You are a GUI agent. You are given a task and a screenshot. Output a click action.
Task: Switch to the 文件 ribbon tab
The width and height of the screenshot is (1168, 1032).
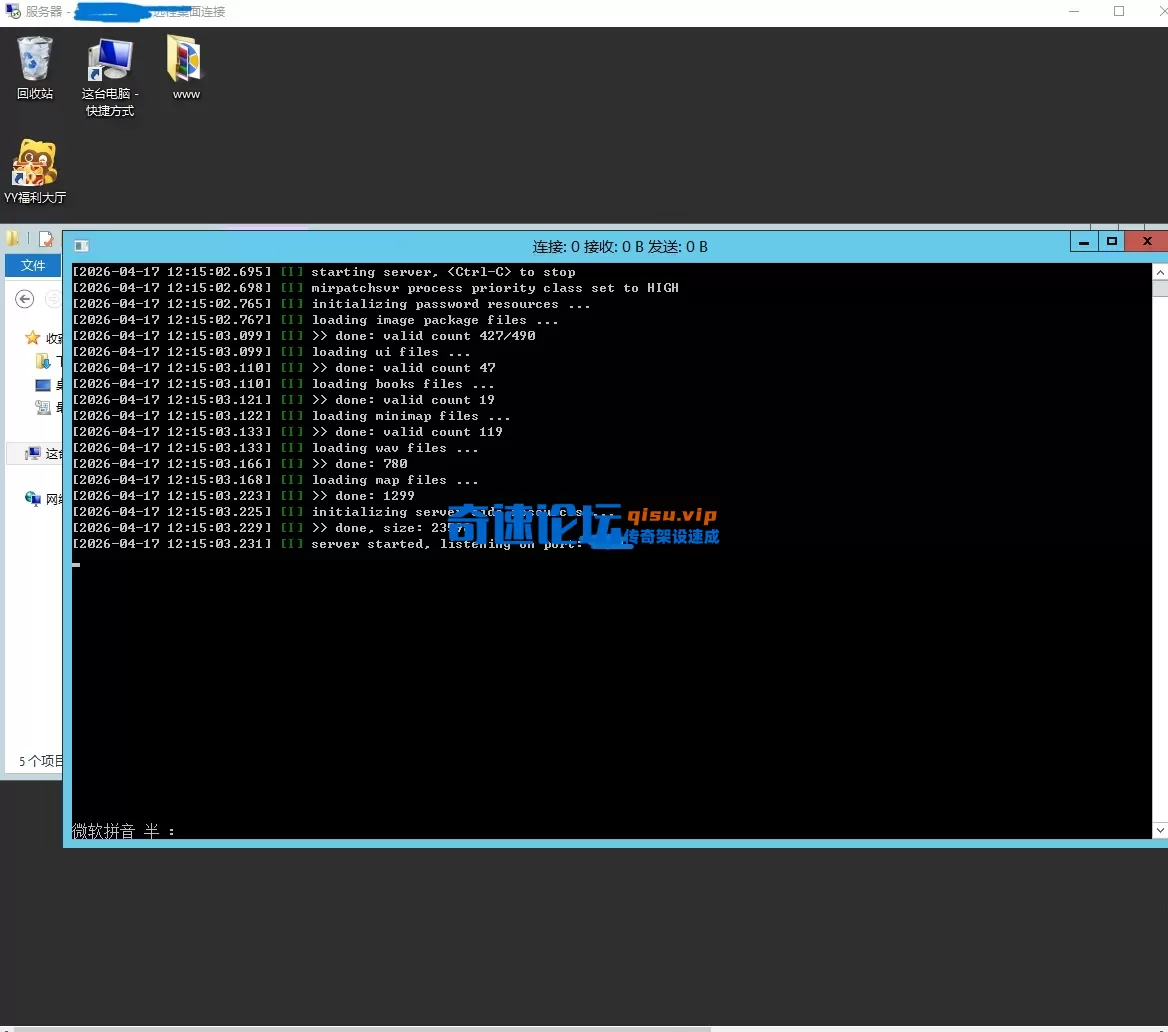pos(33,266)
